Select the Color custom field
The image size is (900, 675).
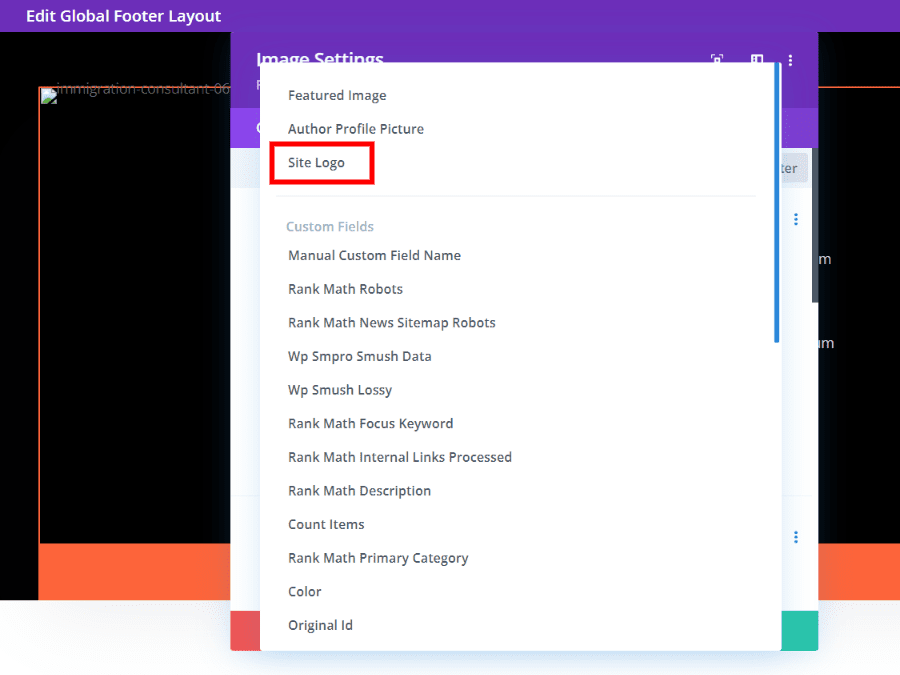tap(304, 591)
